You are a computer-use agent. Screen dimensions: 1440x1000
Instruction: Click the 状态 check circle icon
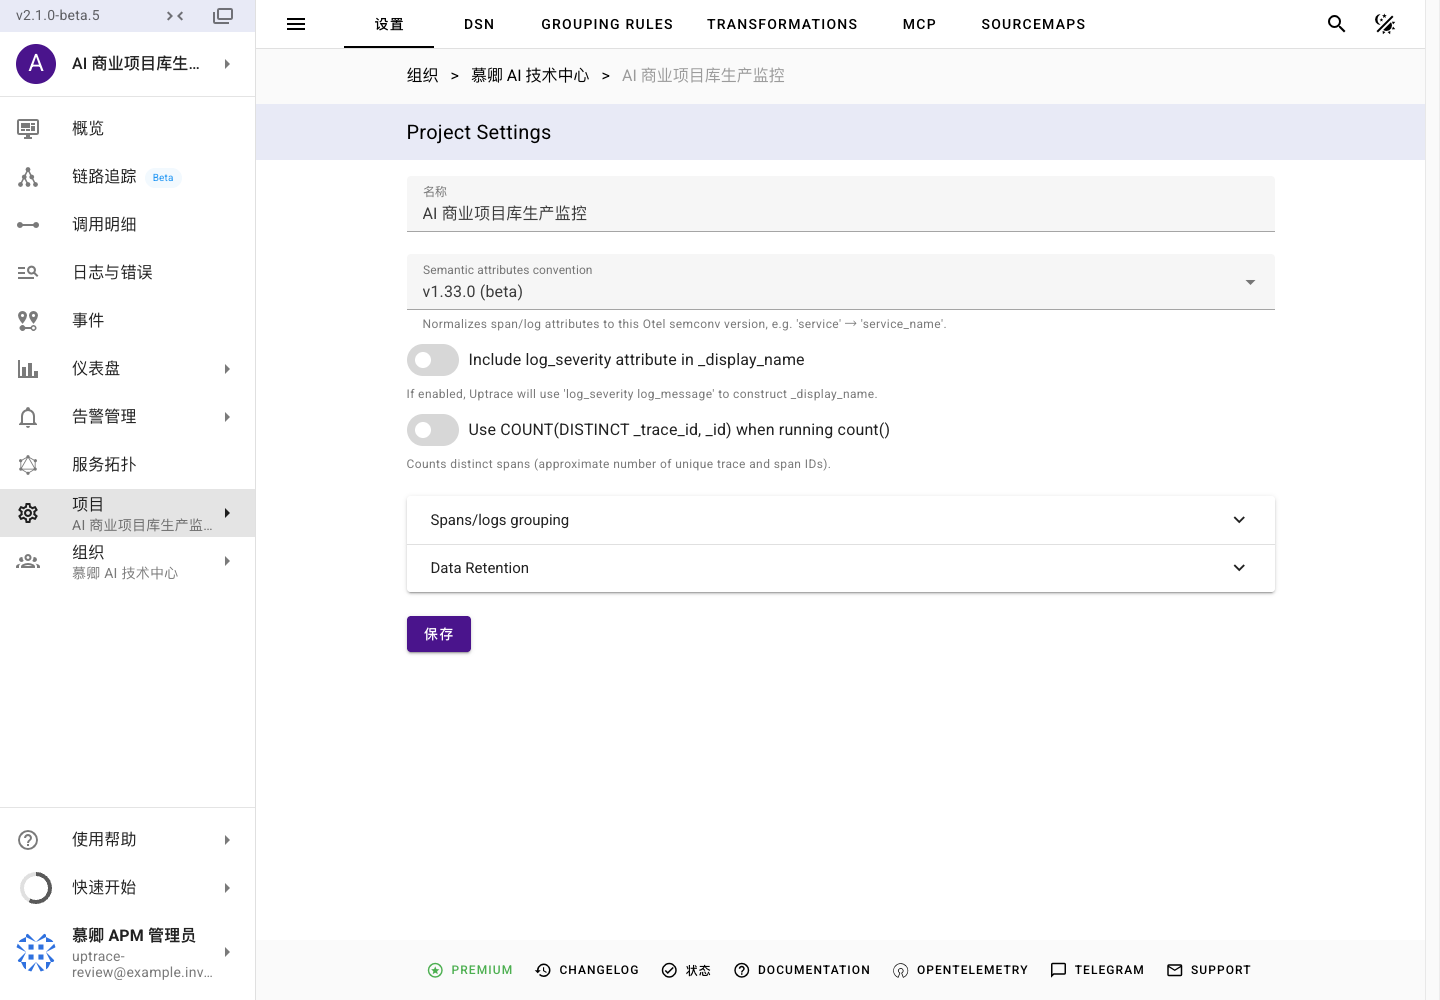[x=669, y=970]
